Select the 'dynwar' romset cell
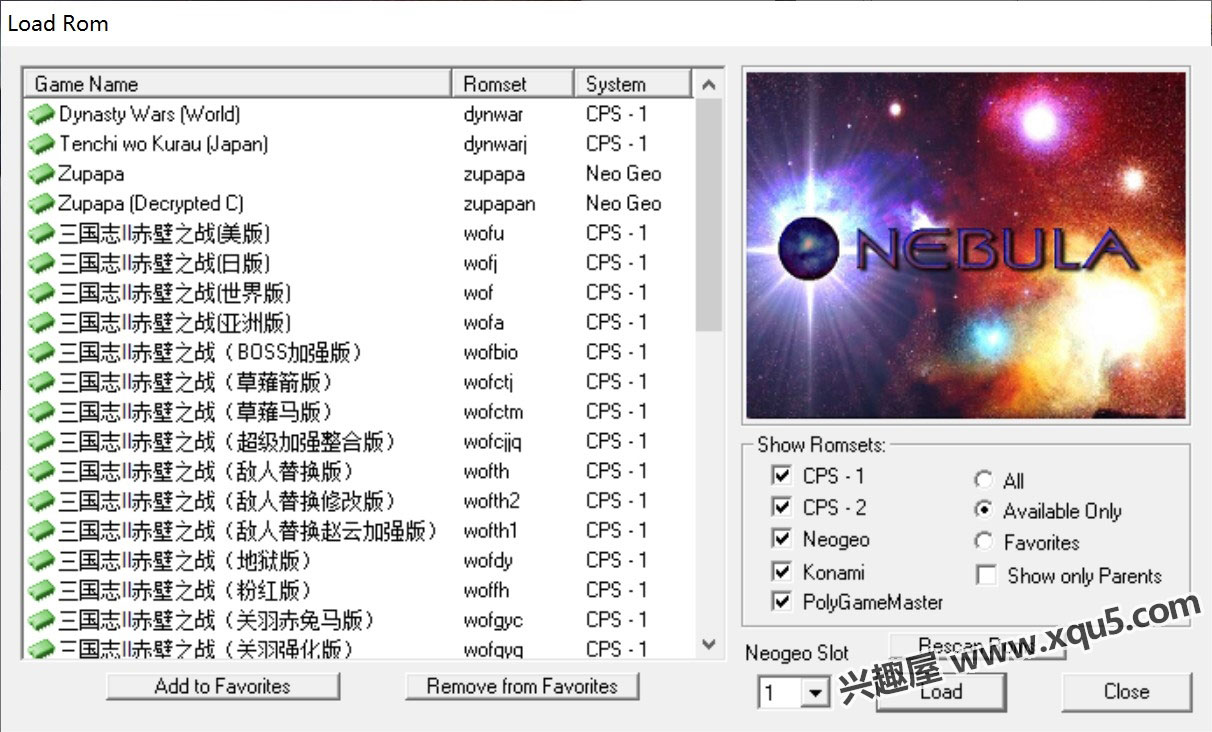Viewport: 1212px width, 732px height. click(x=493, y=115)
